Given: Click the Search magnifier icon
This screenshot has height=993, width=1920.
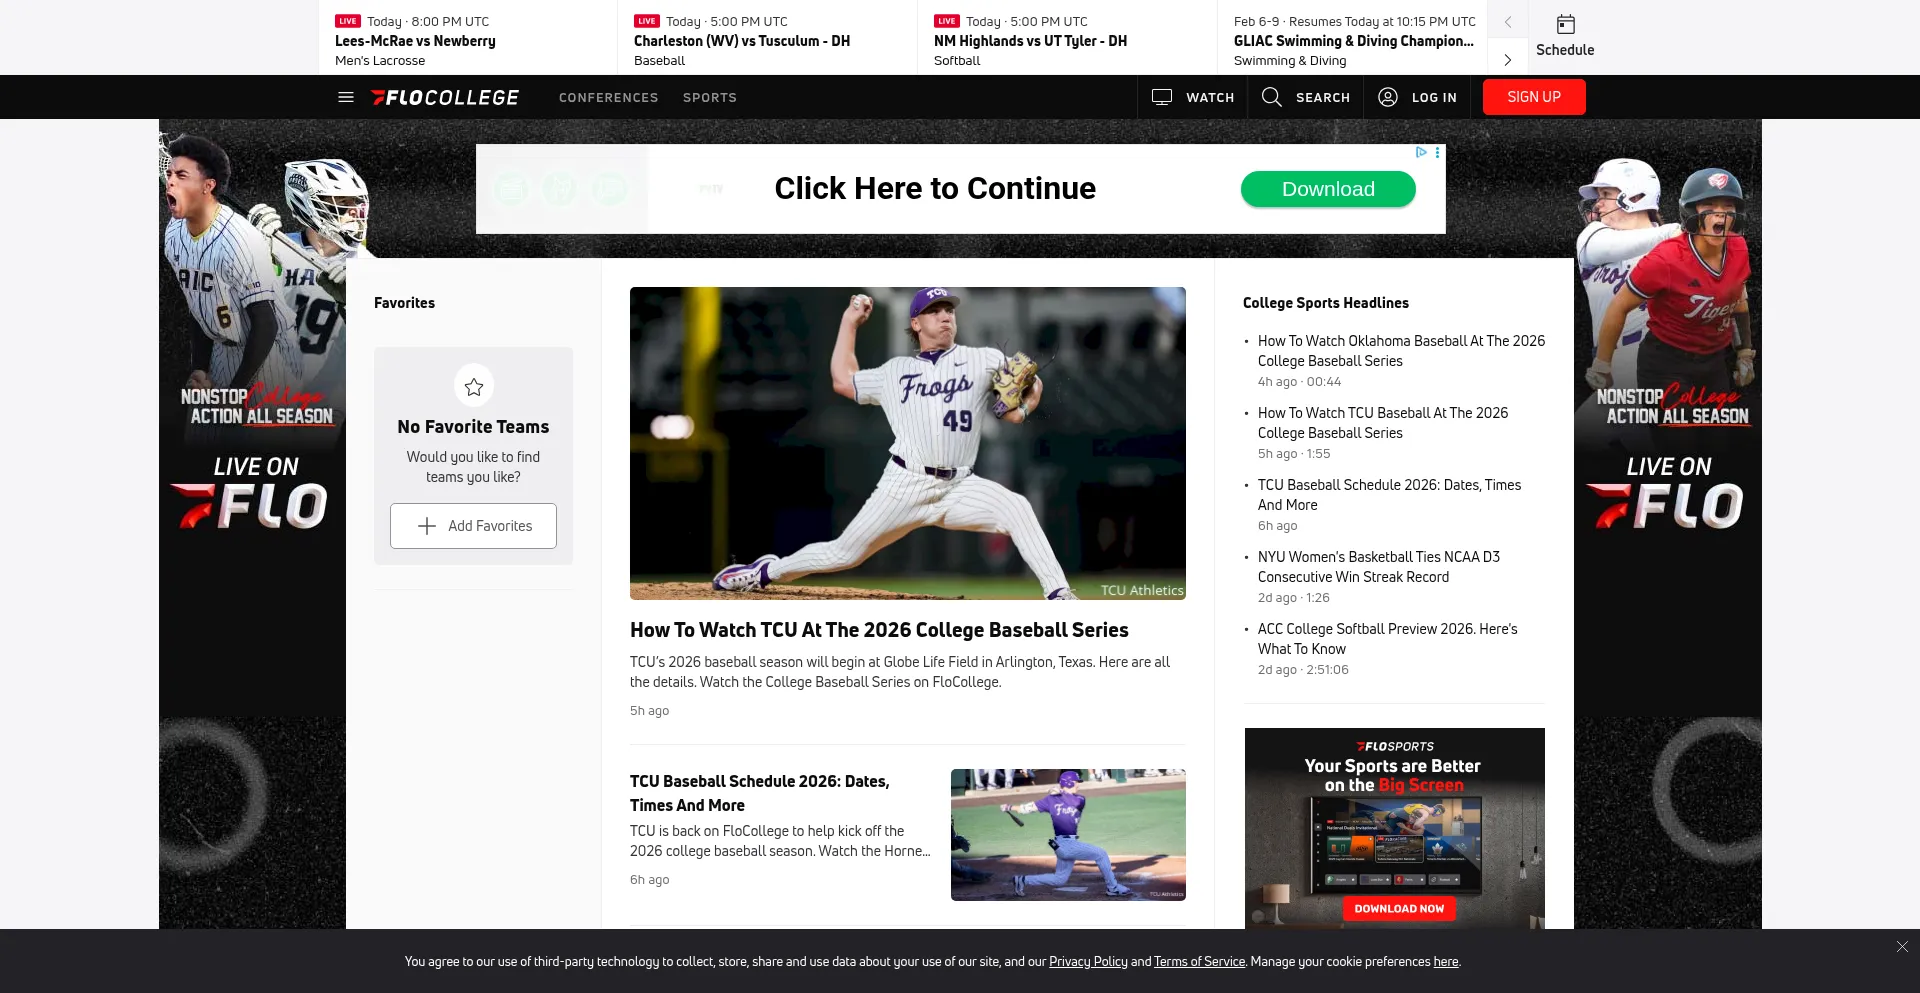Looking at the screenshot, I should [1271, 97].
